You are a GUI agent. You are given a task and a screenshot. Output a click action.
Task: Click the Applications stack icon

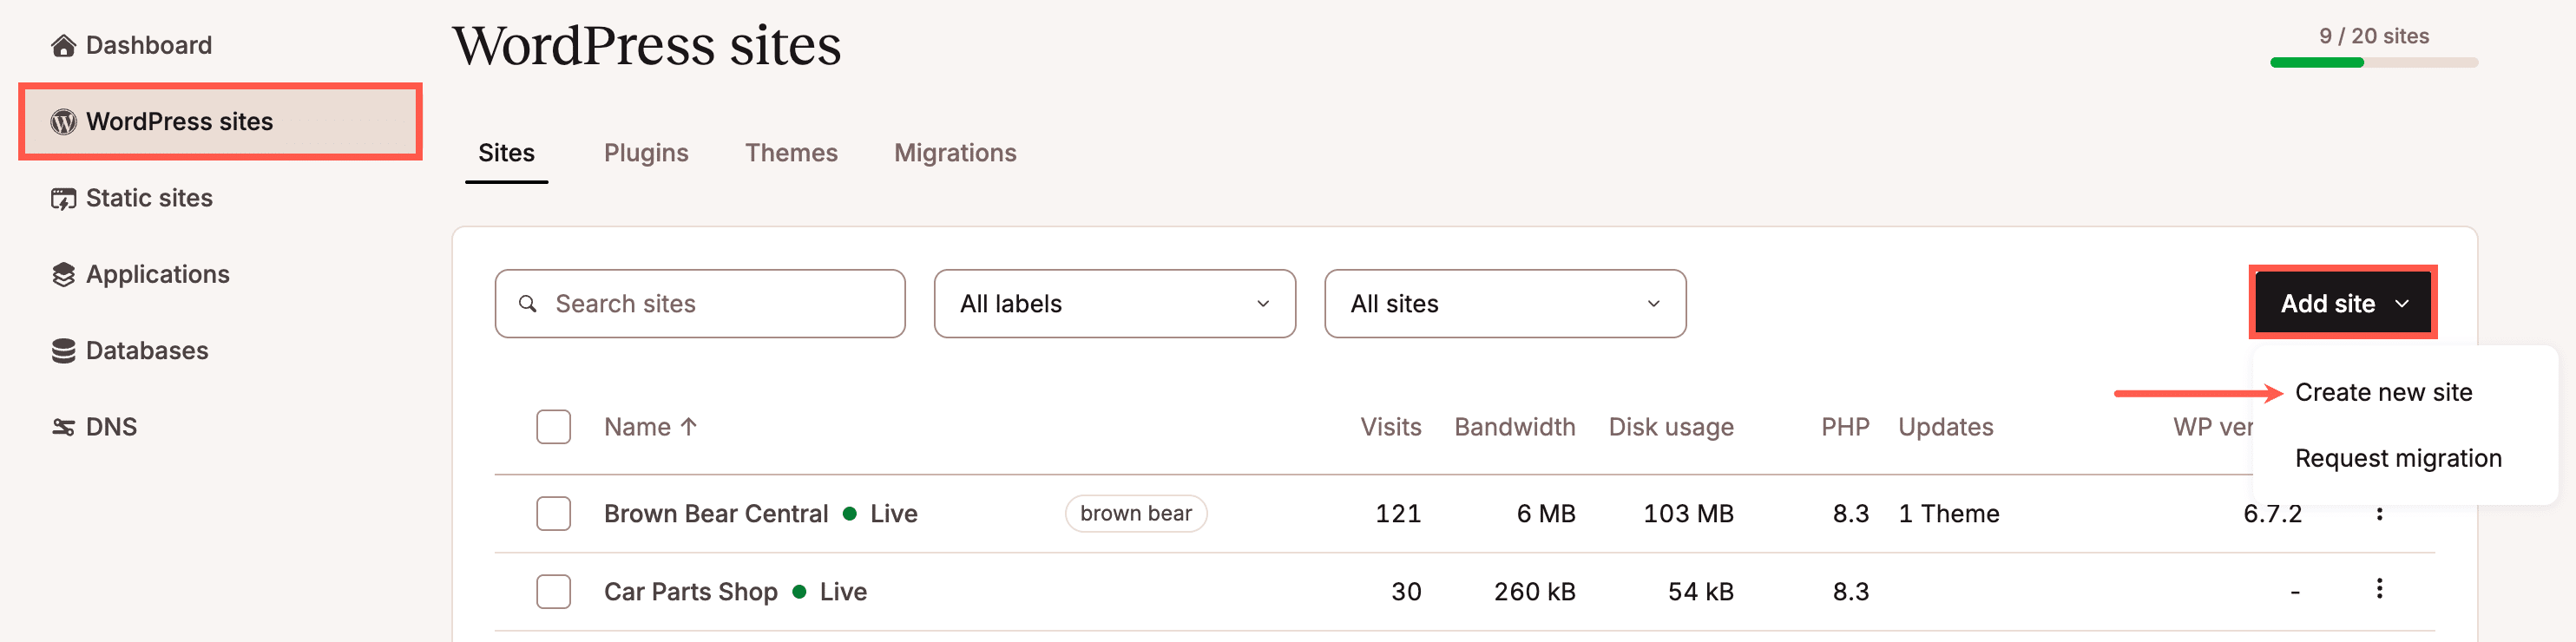click(x=63, y=275)
